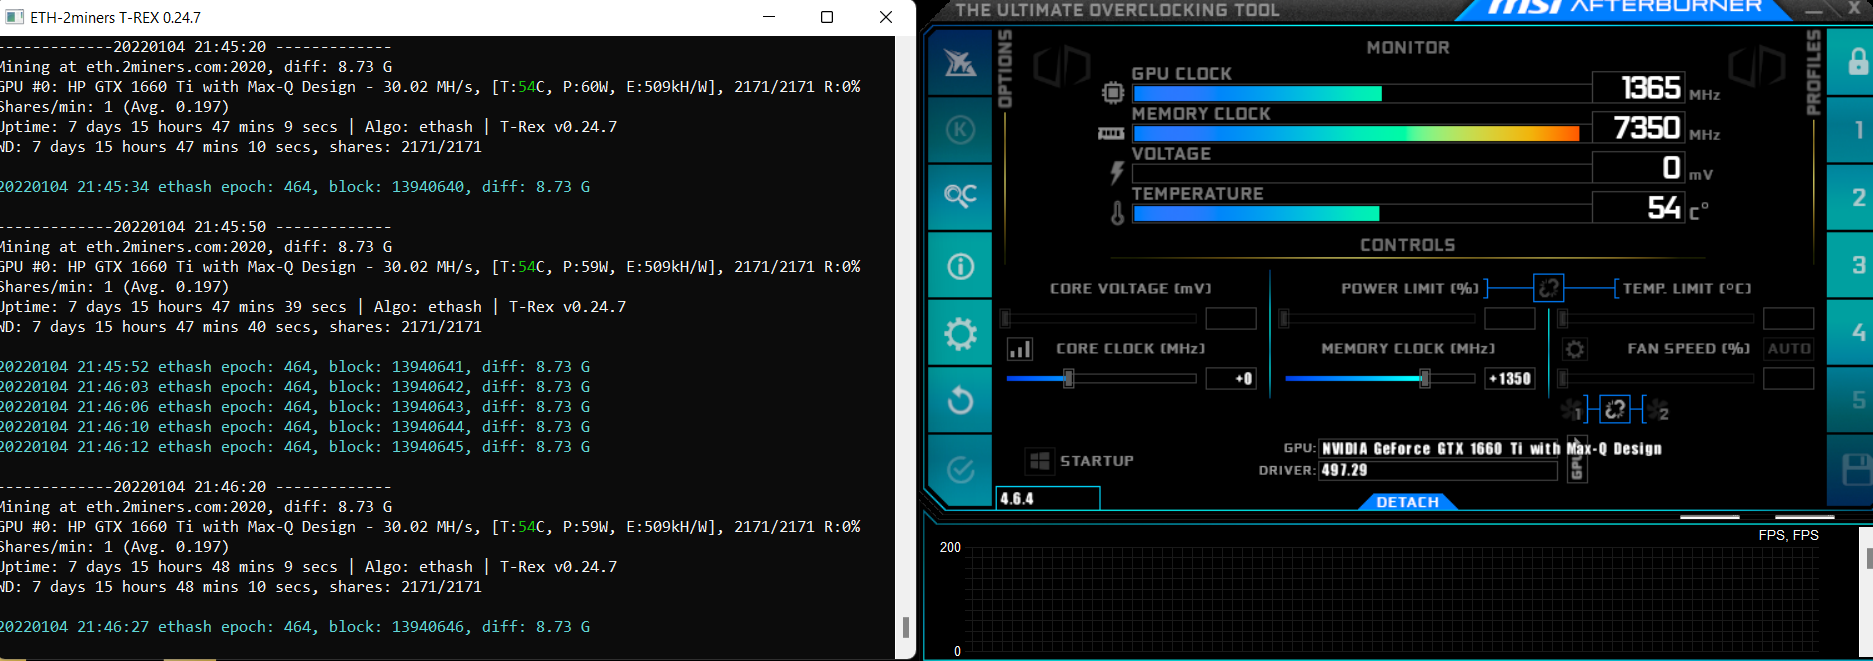Click the line with block: 13940646
1873x661 pixels.
pos(295,627)
